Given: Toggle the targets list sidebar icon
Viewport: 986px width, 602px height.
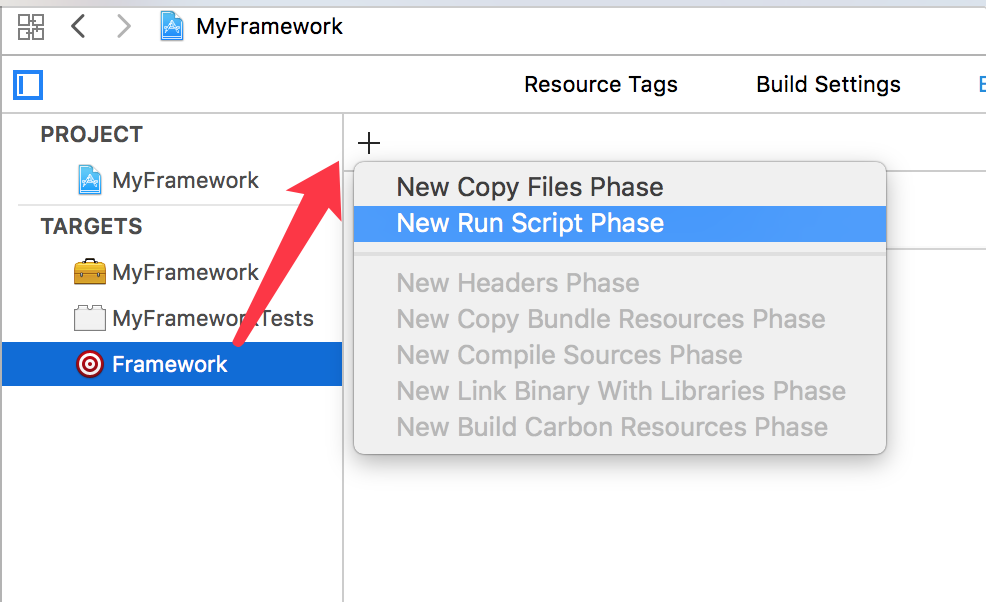Looking at the screenshot, I should click(x=28, y=85).
